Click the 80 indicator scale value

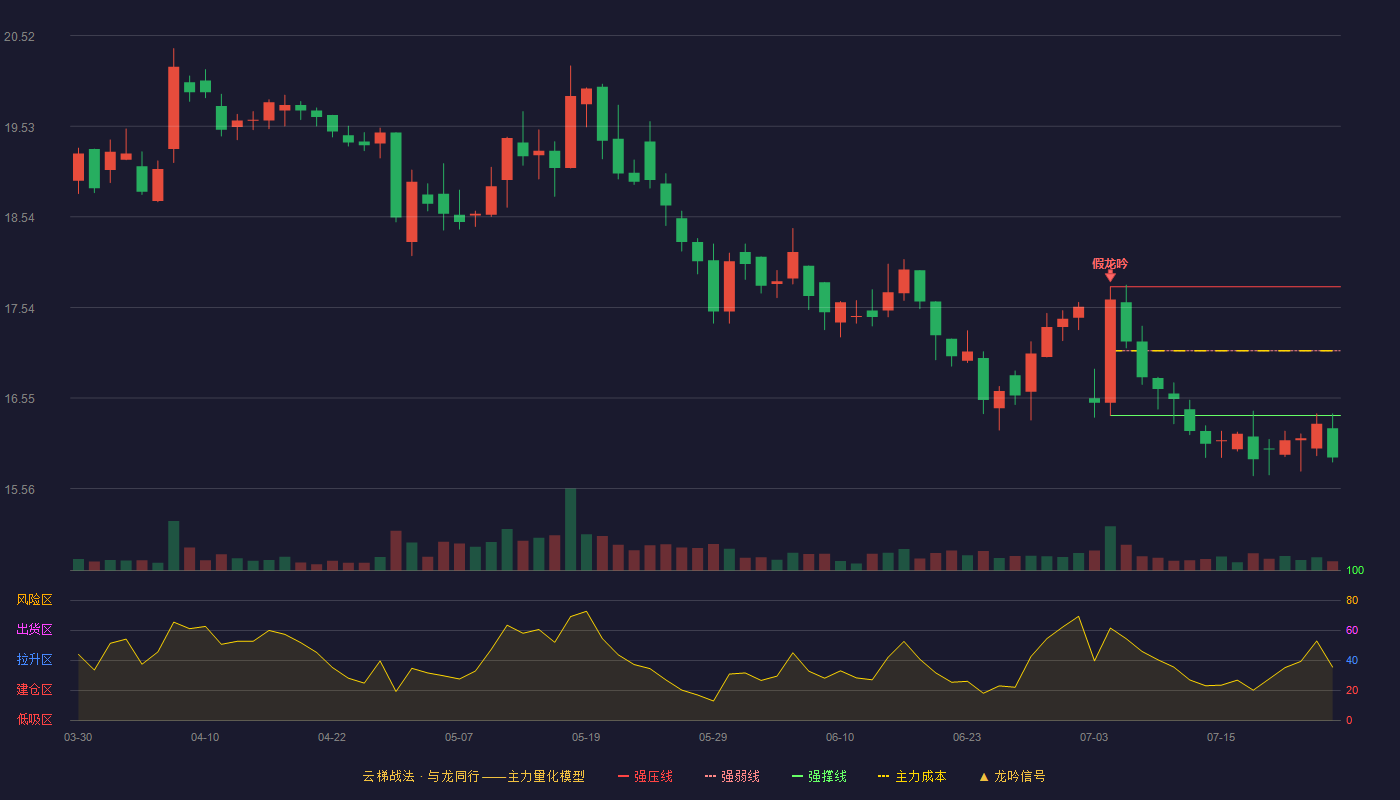(1352, 600)
